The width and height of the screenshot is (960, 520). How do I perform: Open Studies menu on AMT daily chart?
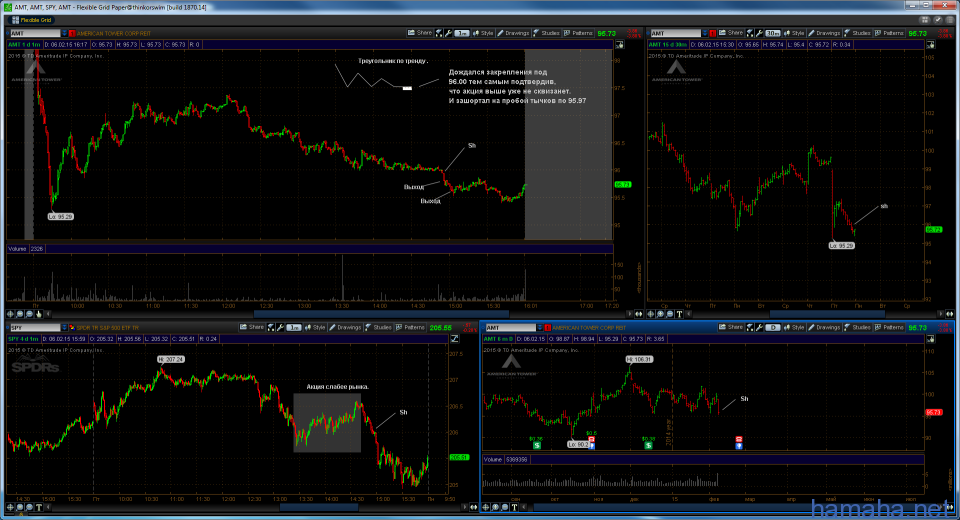click(857, 327)
